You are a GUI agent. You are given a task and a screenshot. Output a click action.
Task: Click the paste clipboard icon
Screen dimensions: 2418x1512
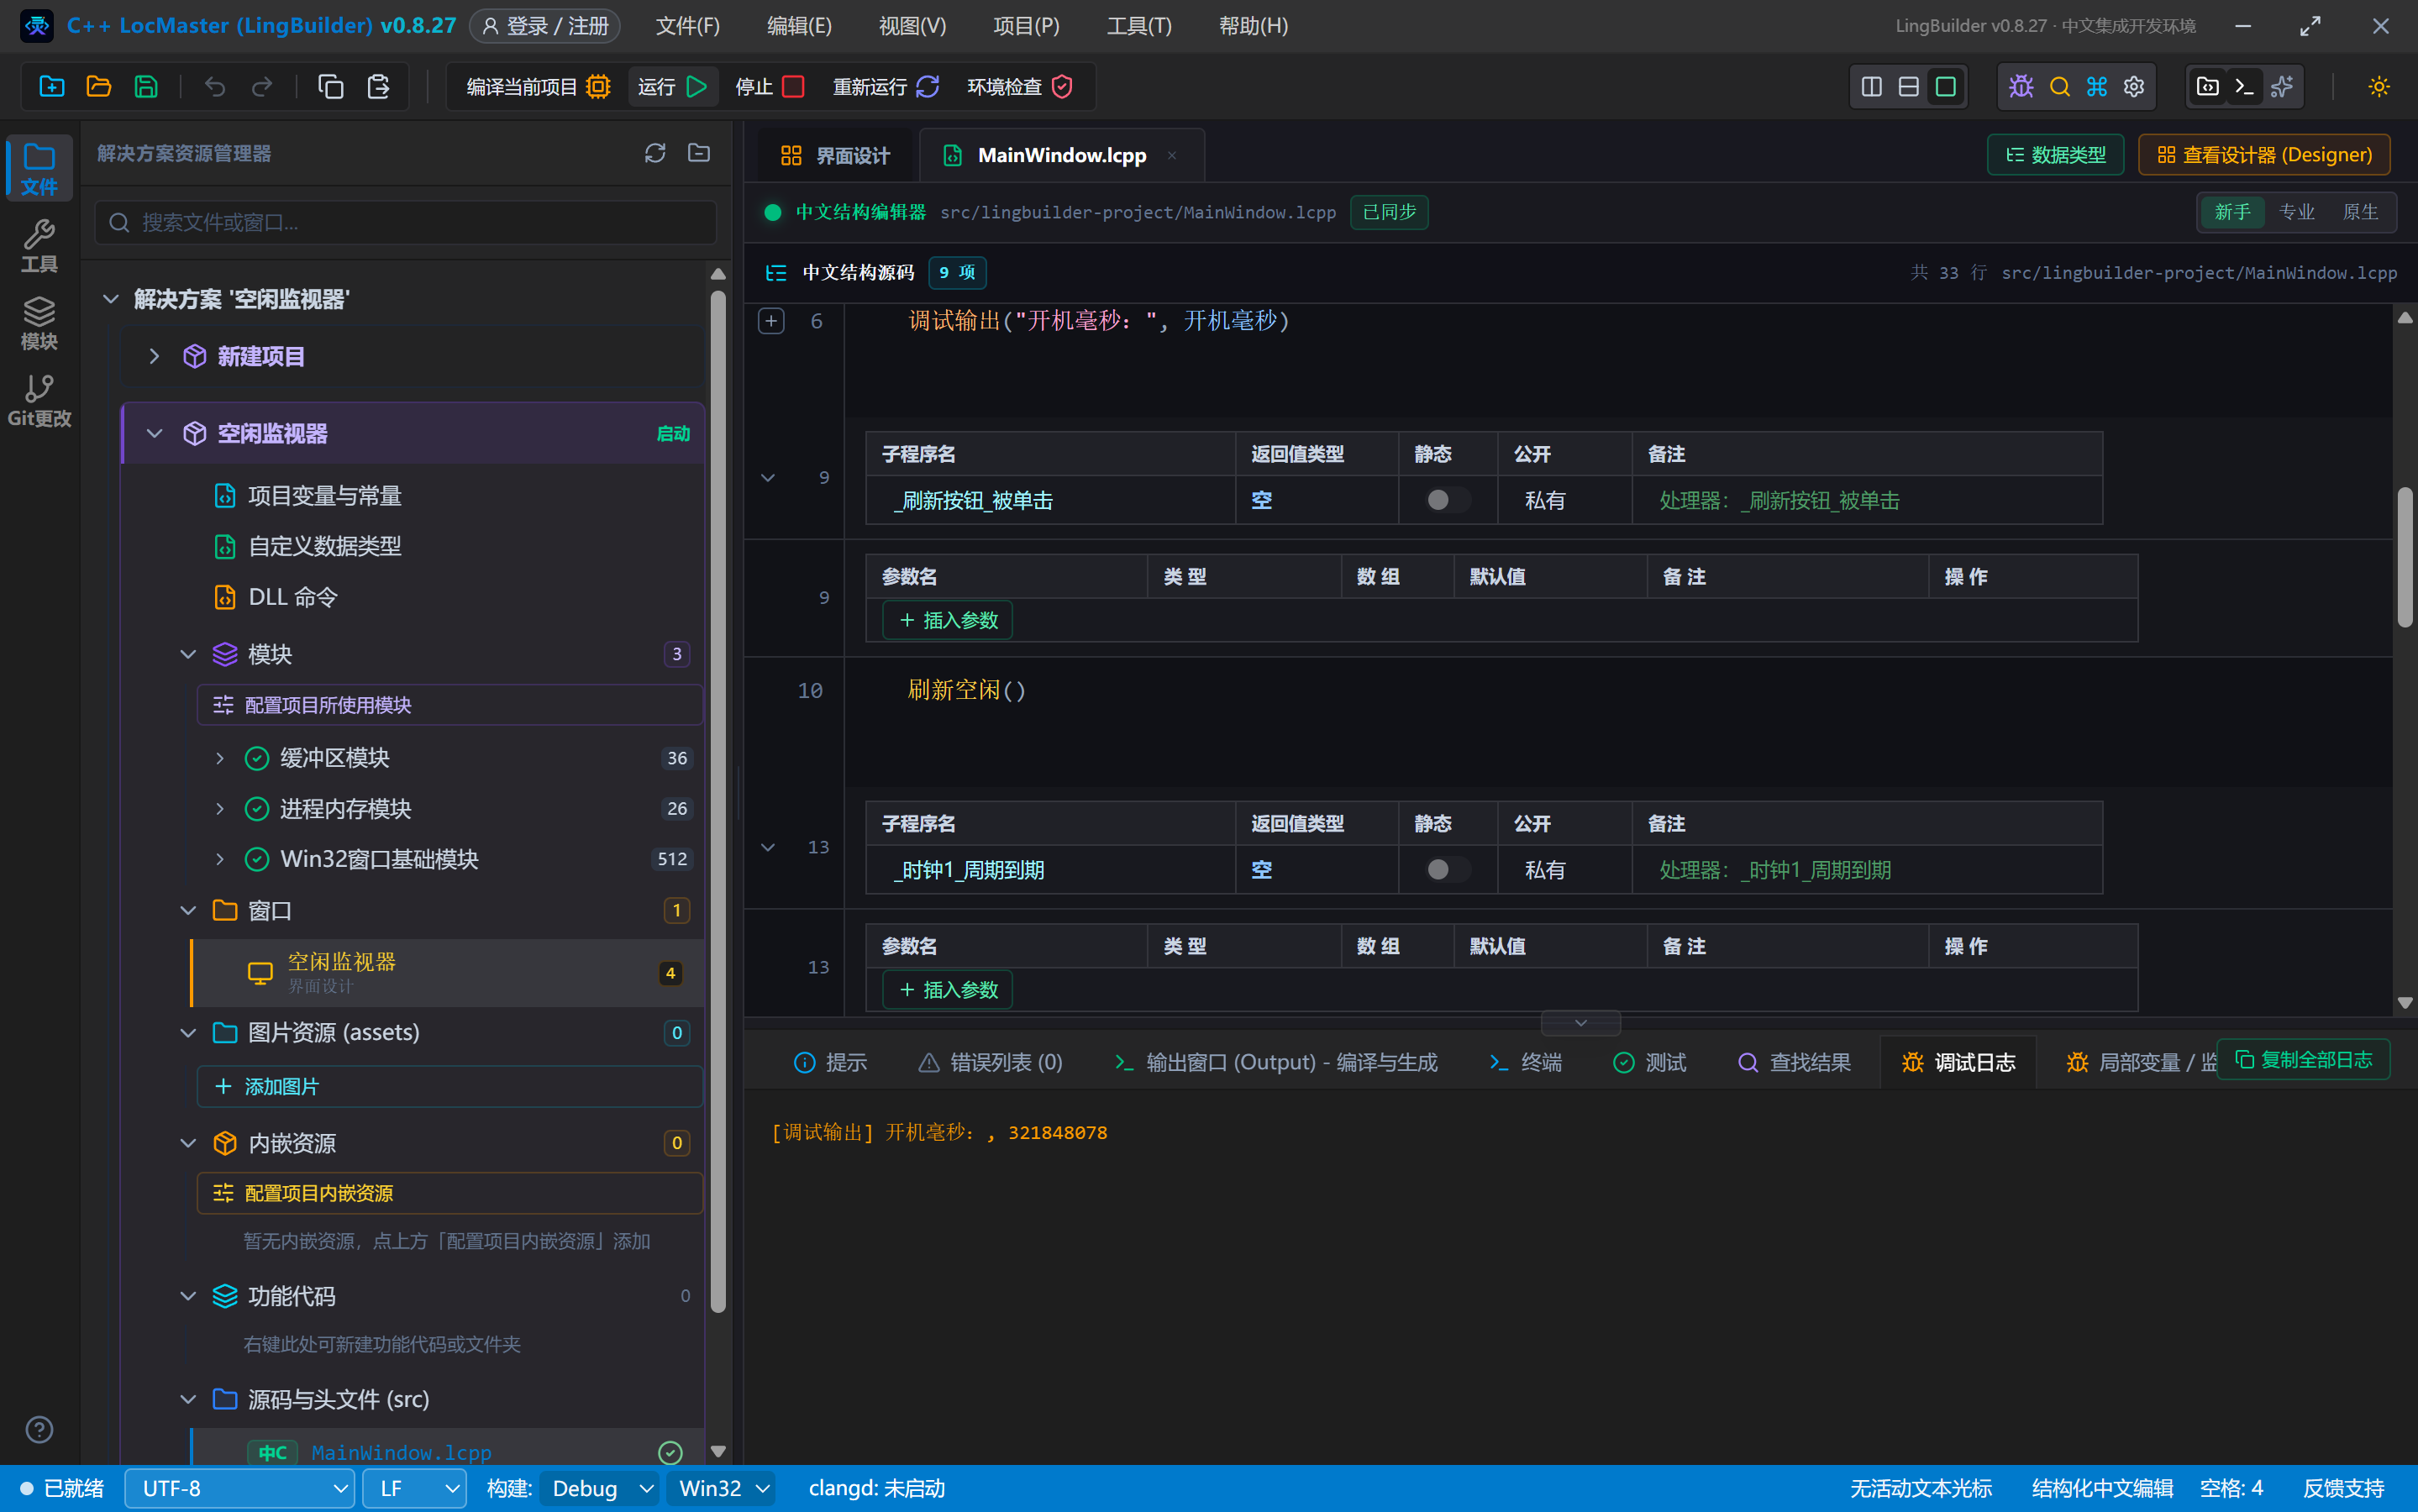(x=378, y=87)
